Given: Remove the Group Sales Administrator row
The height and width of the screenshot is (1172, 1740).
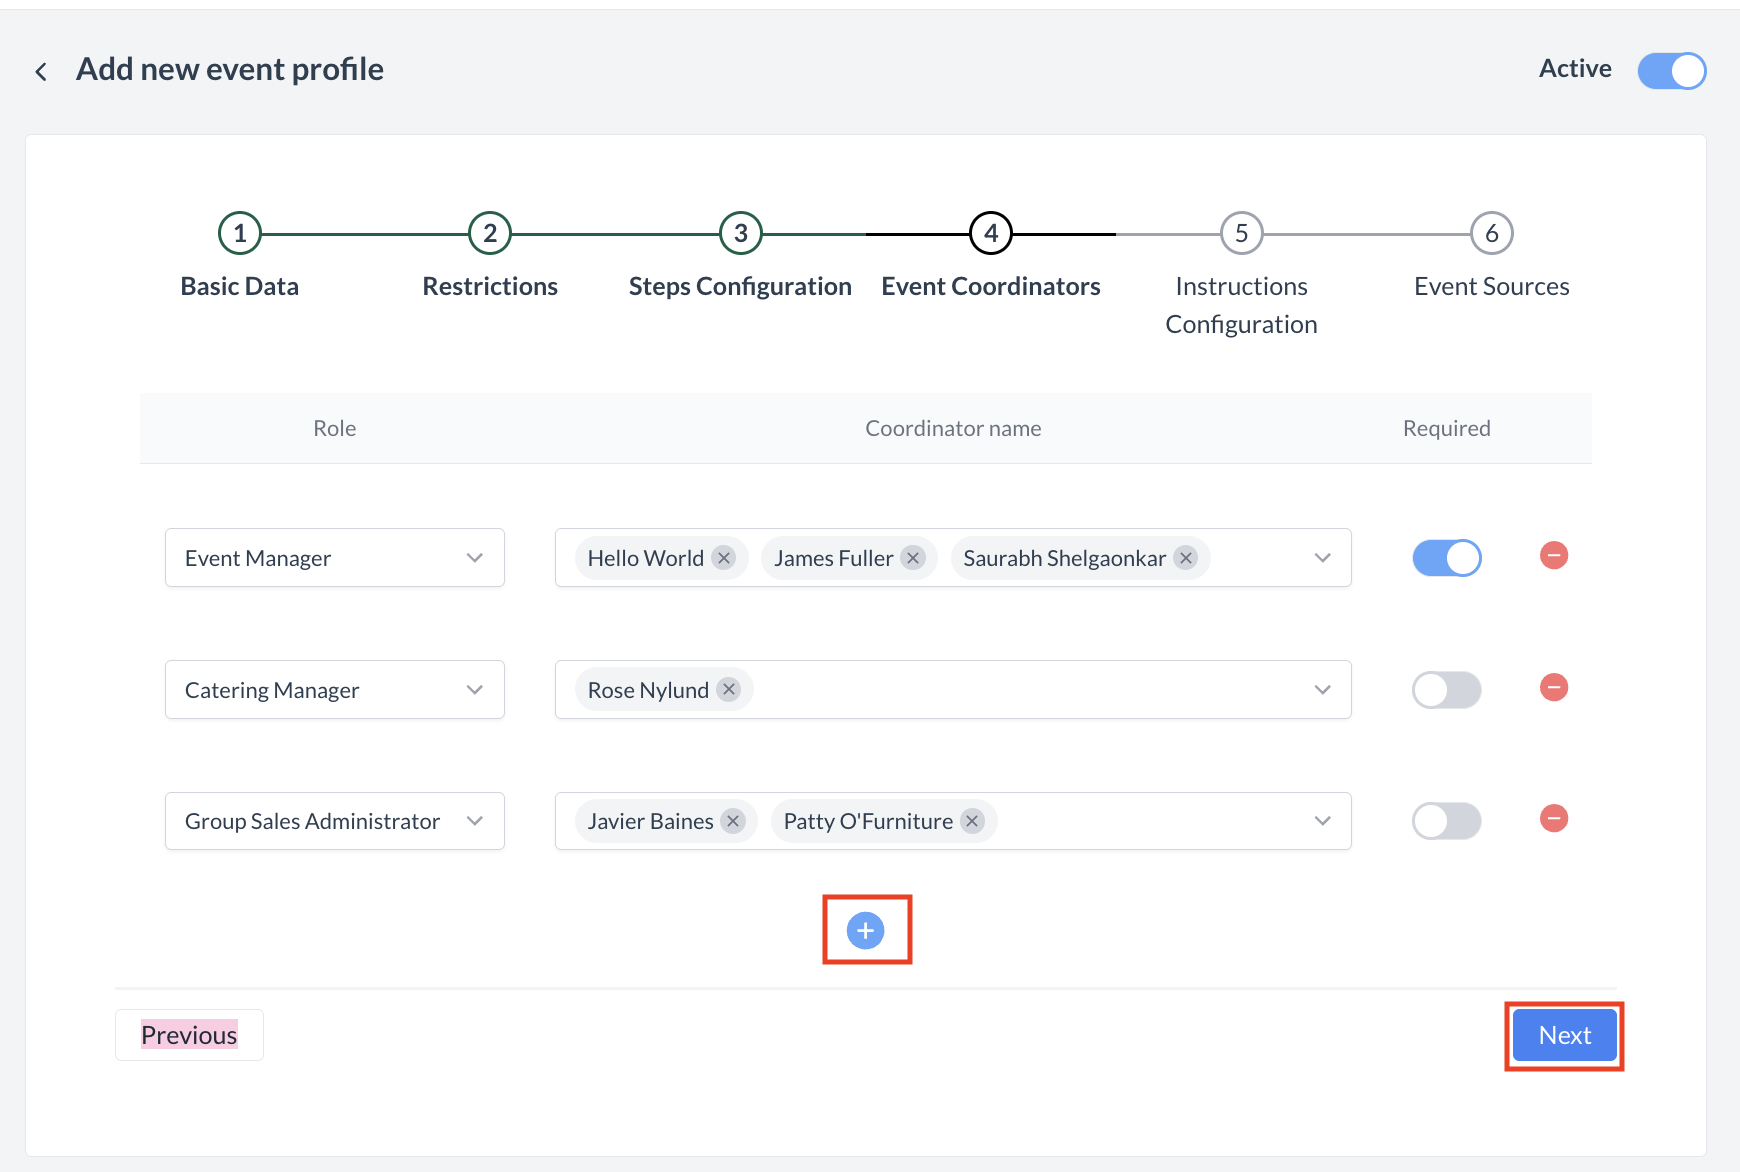Looking at the screenshot, I should pyautogui.click(x=1553, y=819).
